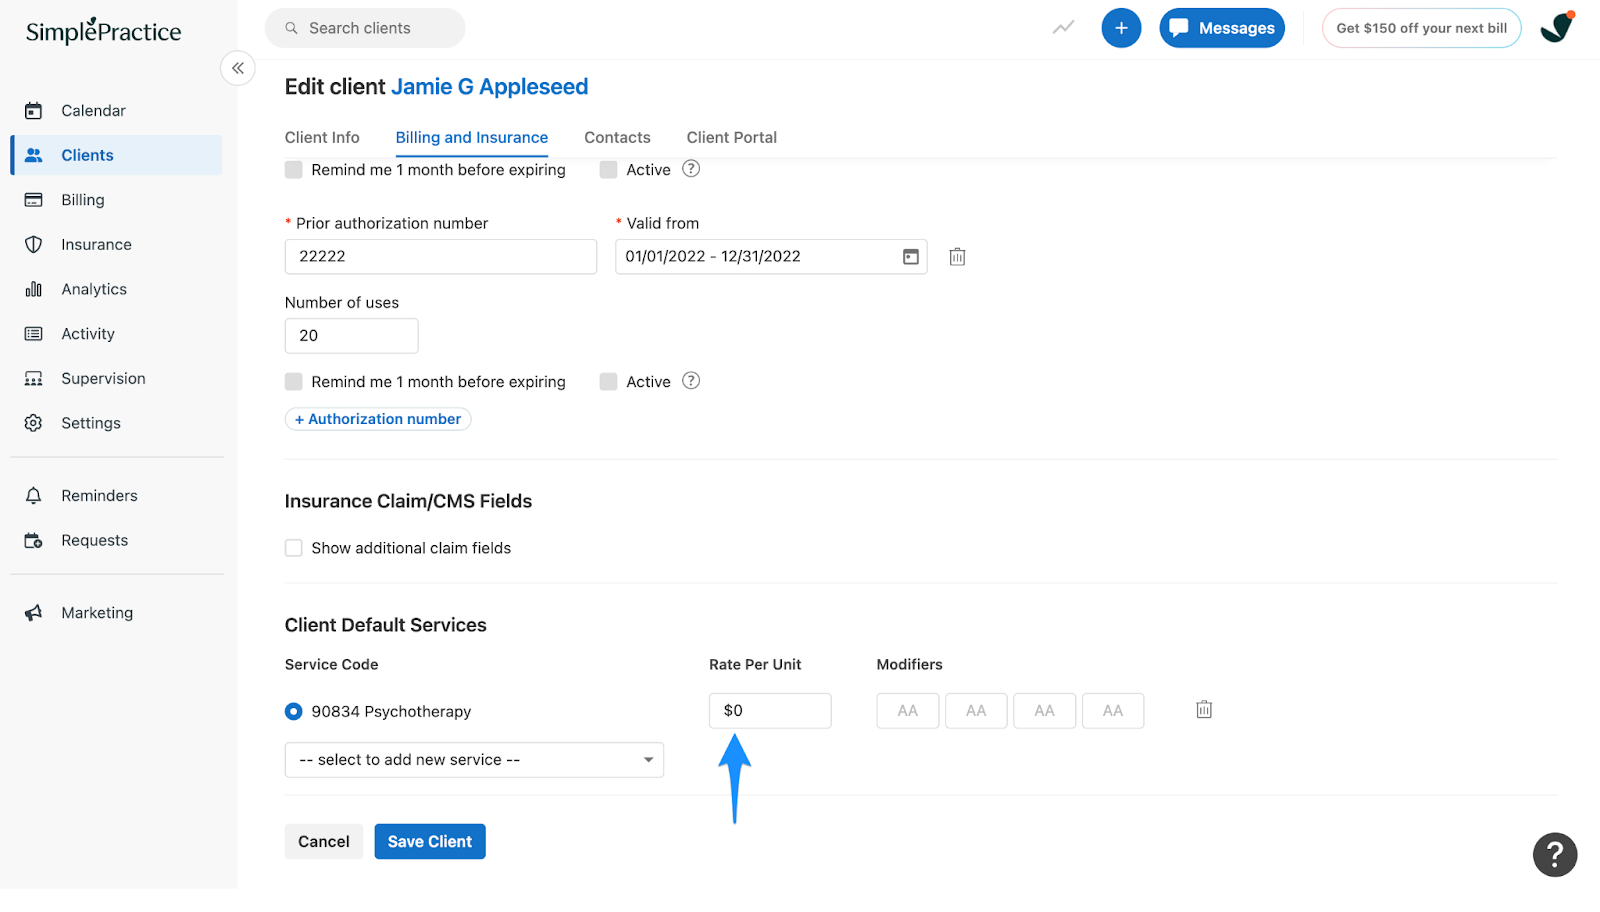Click the Marketing megaphone icon
This screenshot has height=912, width=1600.
[x=33, y=613]
